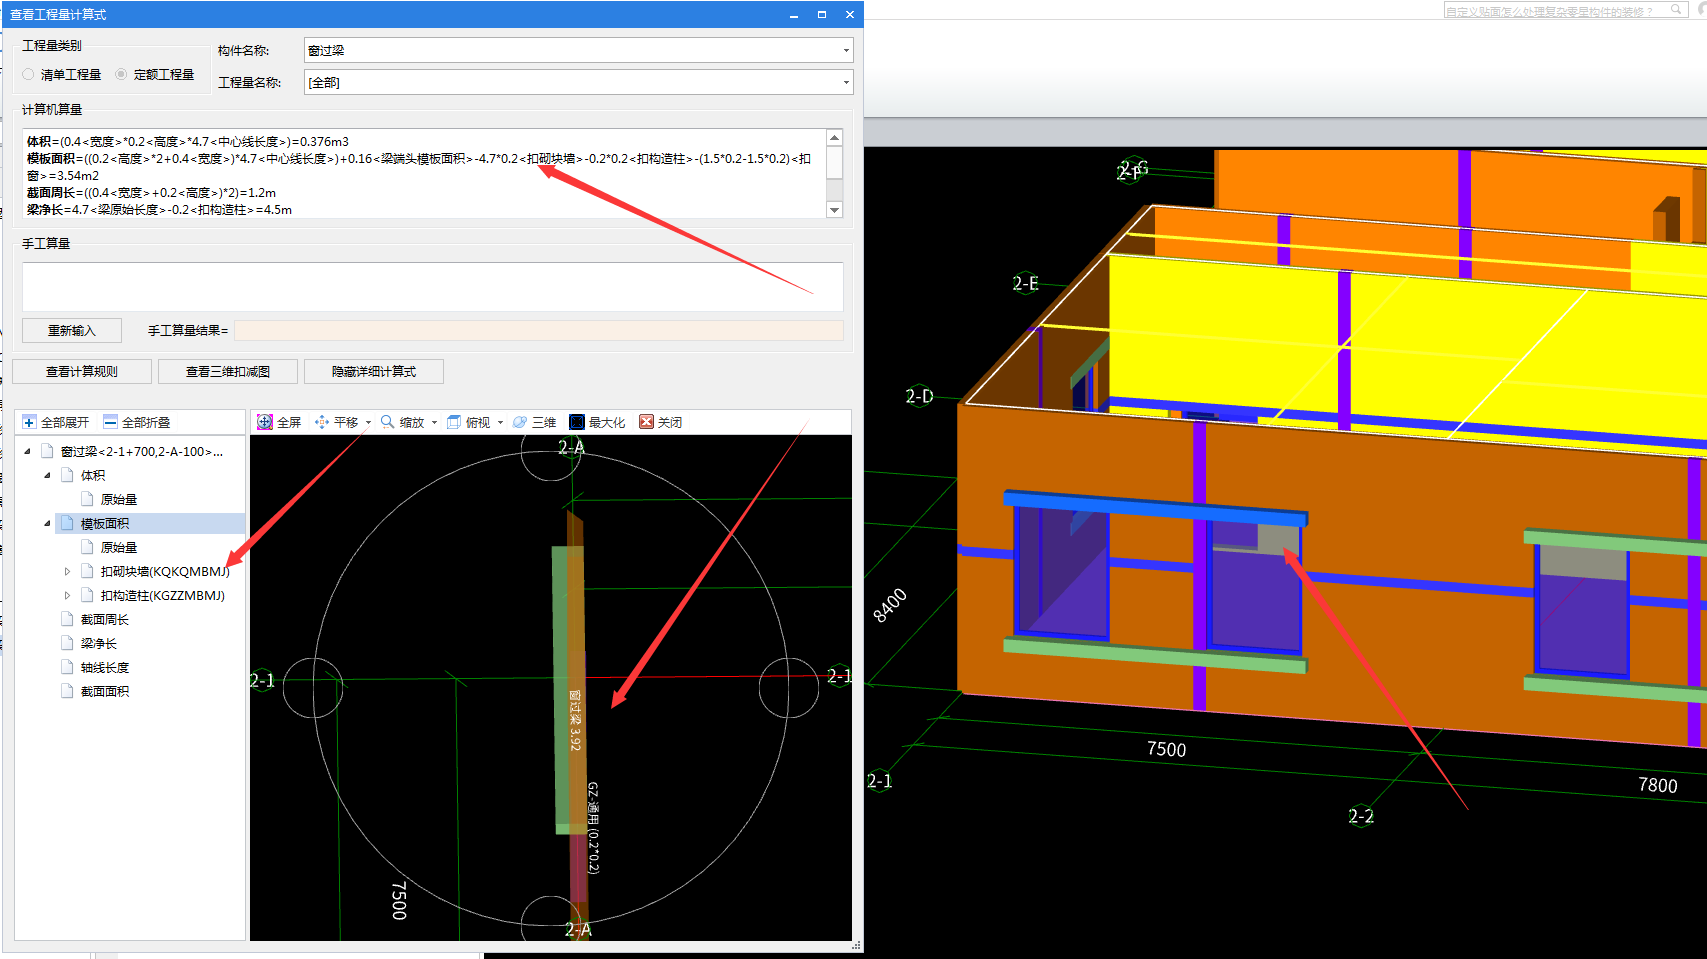Click the 隐藏详细计算式 button
The height and width of the screenshot is (959, 1707).
click(x=374, y=372)
